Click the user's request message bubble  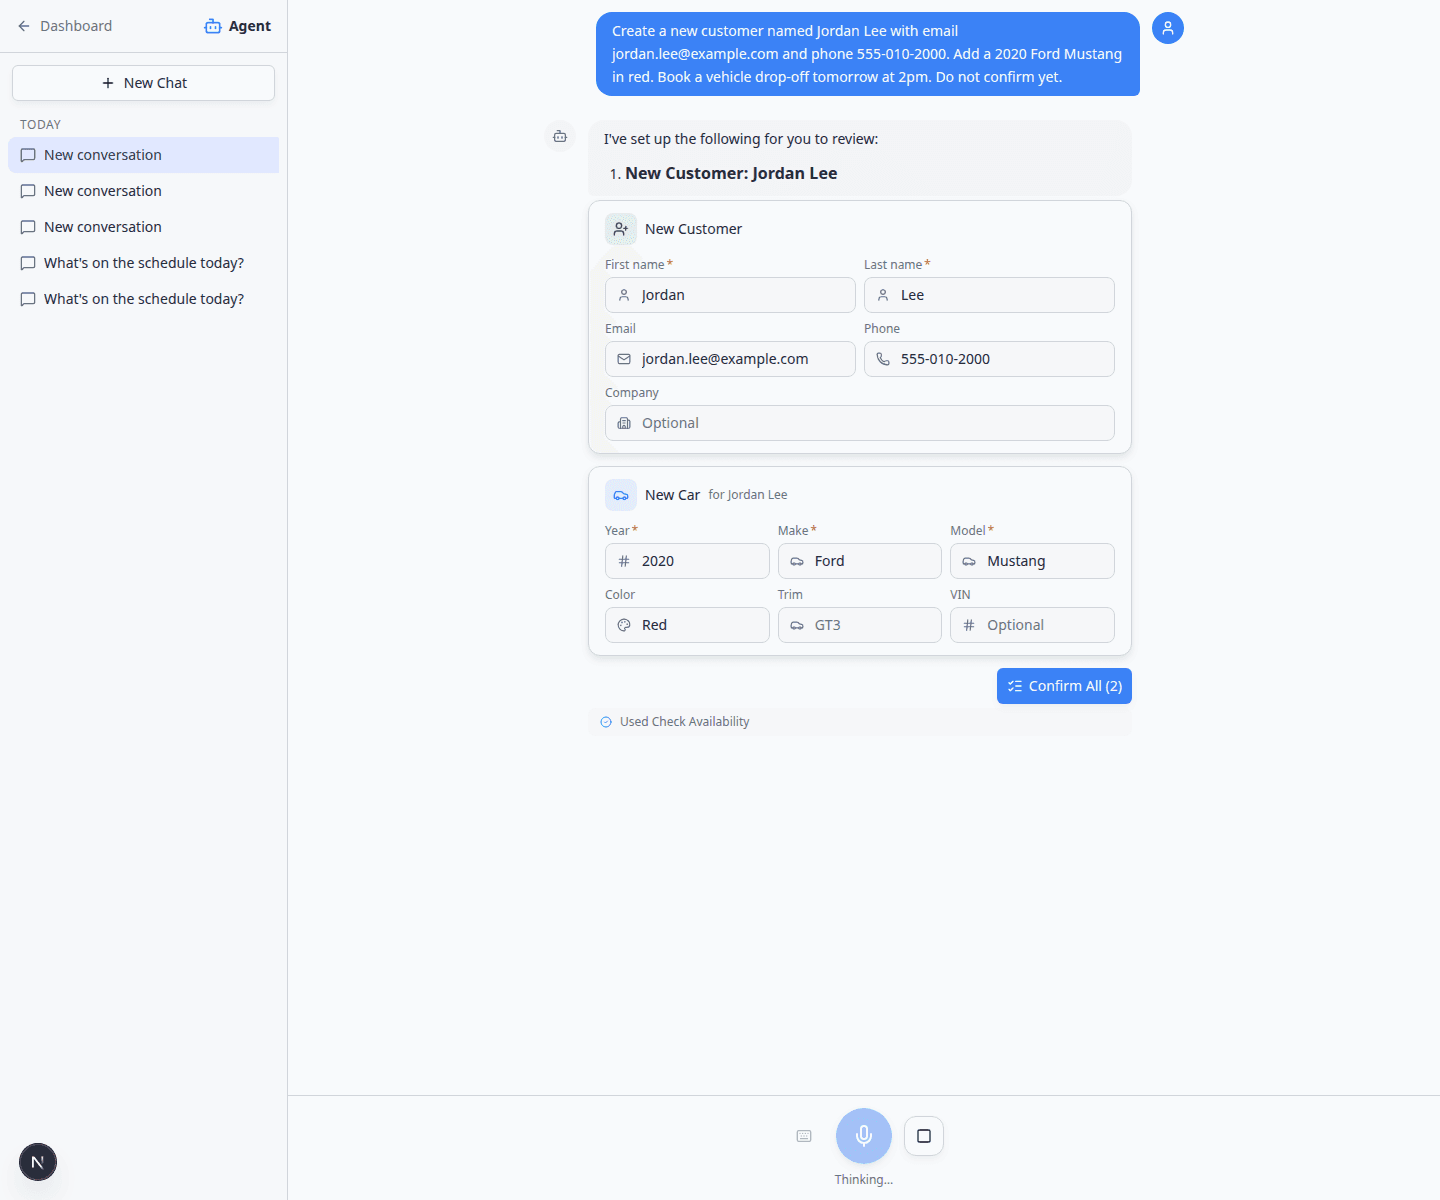tap(868, 54)
